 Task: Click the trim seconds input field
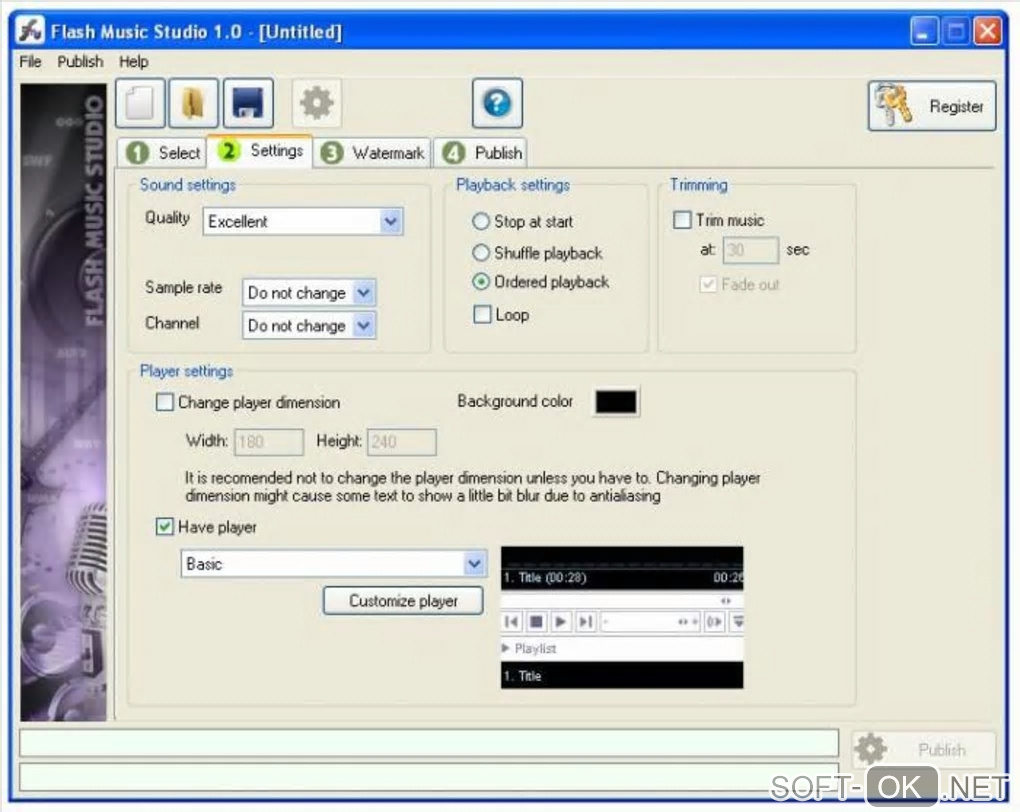pos(750,250)
